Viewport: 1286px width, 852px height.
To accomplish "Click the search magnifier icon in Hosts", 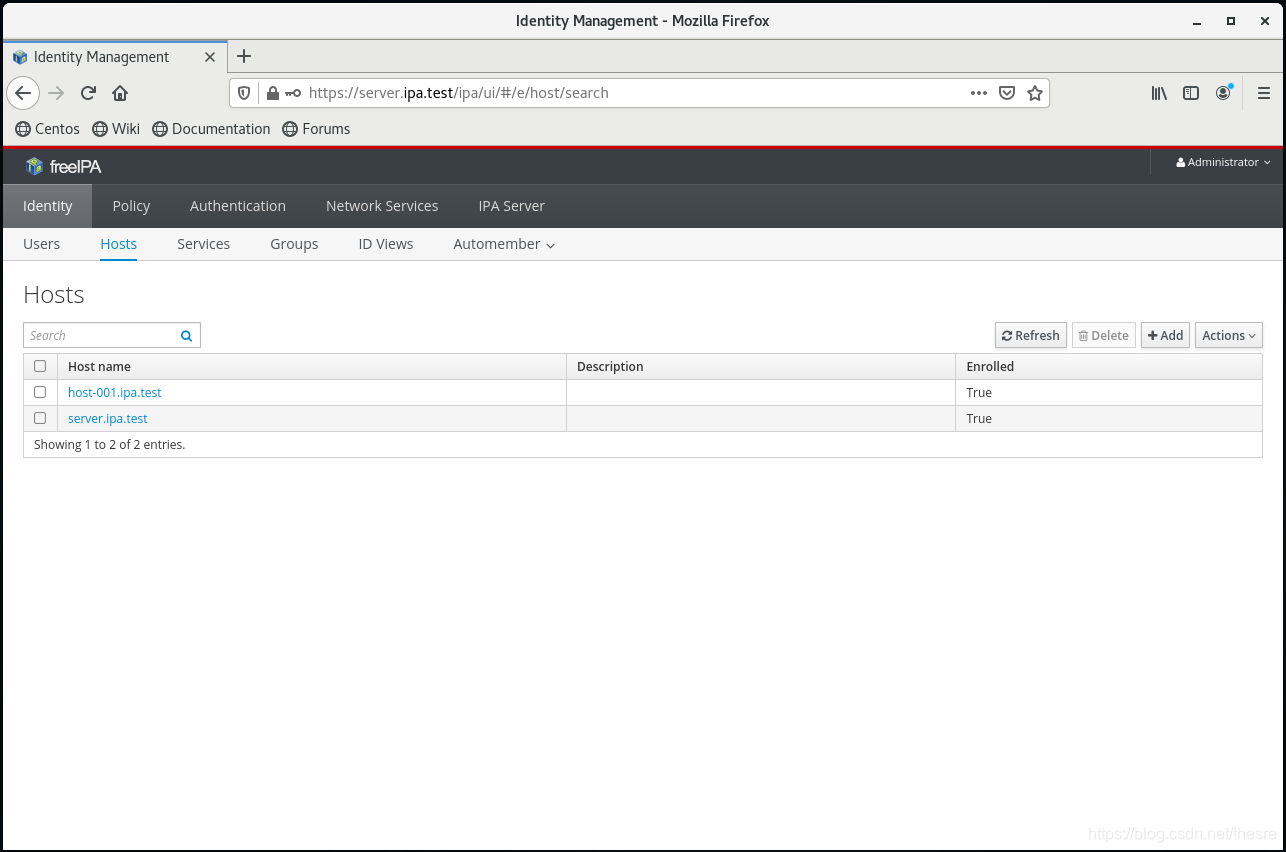I will point(187,336).
